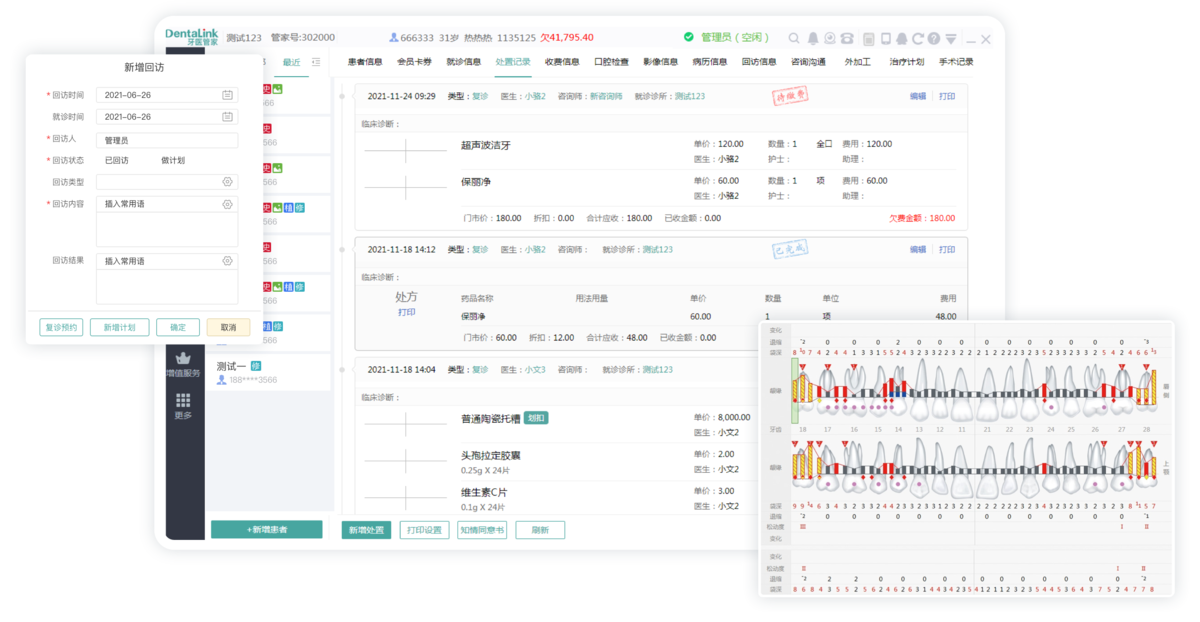The height and width of the screenshot is (622, 1200).
Task: Select patient 测试一 in patient list
Action: coord(270,372)
